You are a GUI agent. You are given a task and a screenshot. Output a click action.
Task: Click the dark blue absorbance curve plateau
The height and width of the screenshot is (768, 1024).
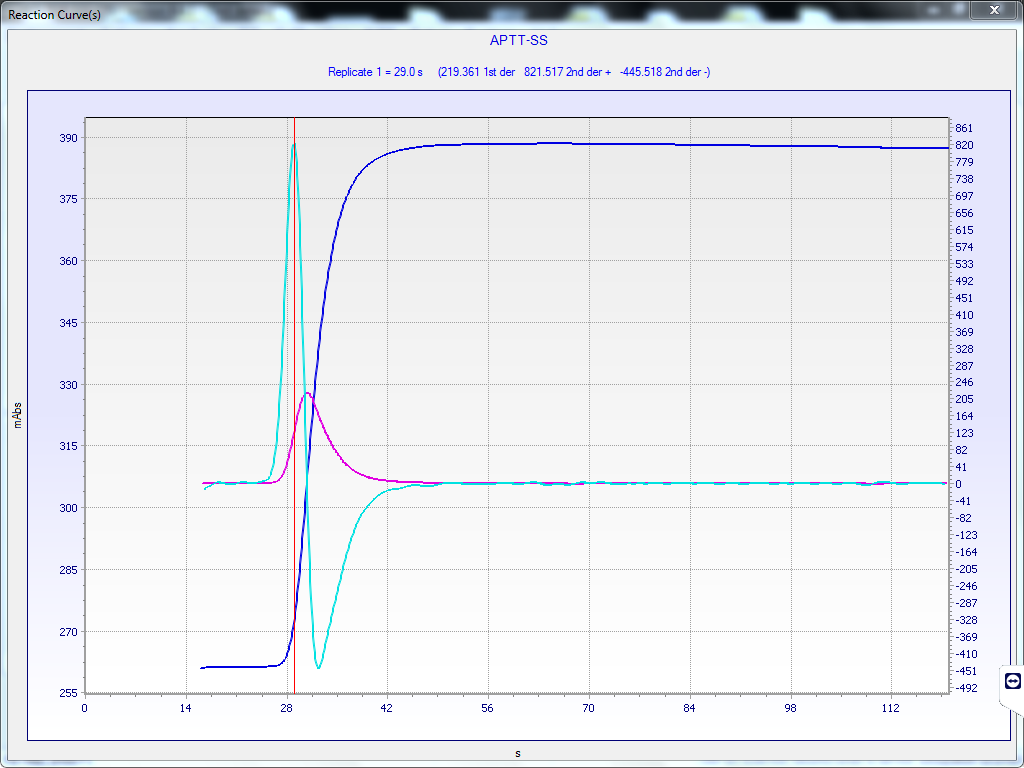600,144
